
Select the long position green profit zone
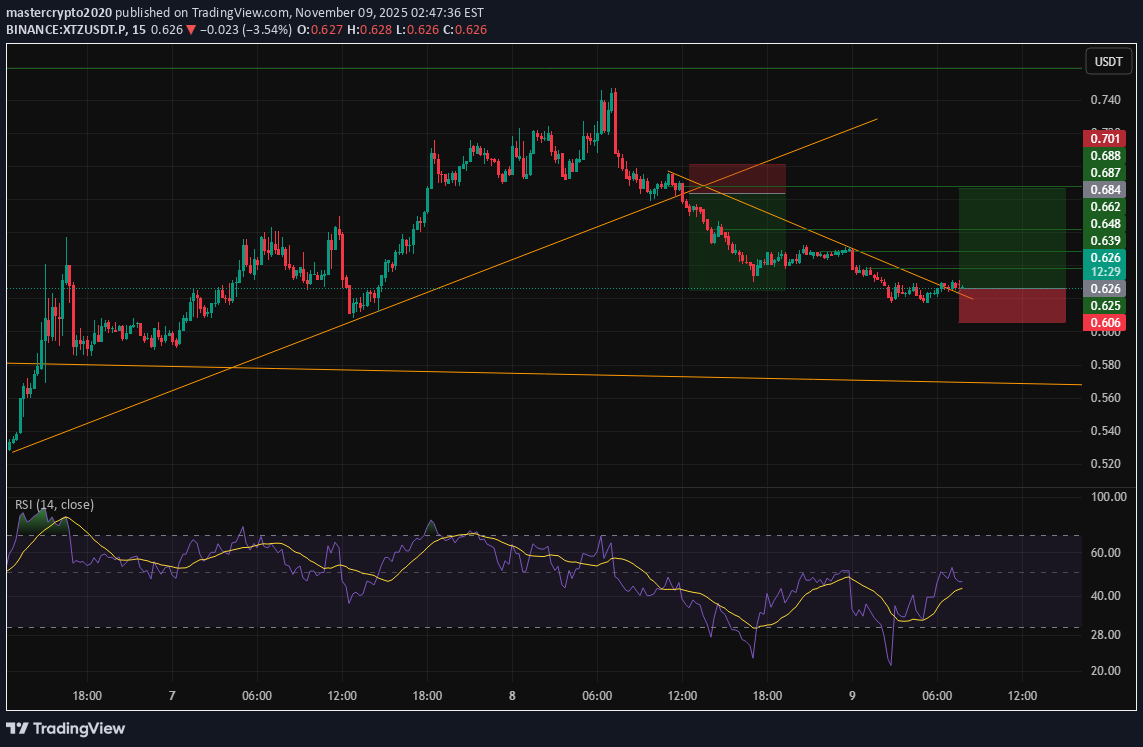(x=1011, y=237)
